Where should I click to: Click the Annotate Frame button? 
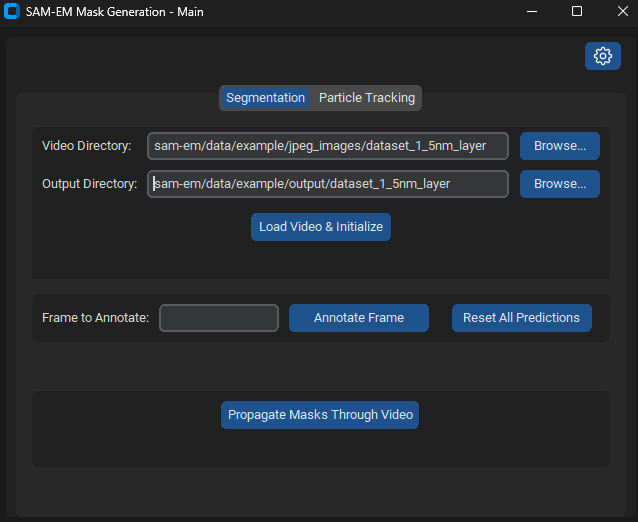358,318
